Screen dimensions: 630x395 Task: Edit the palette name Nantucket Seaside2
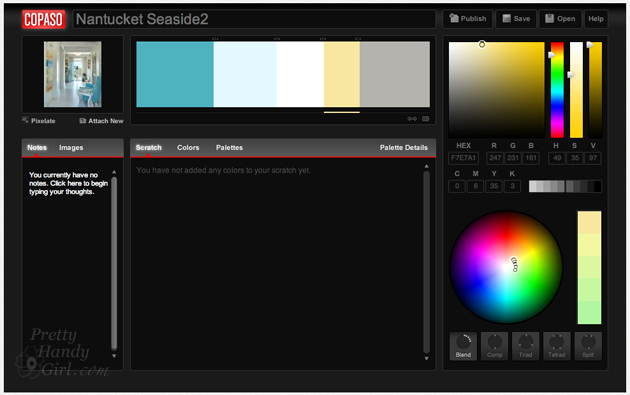[x=254, y=19]
